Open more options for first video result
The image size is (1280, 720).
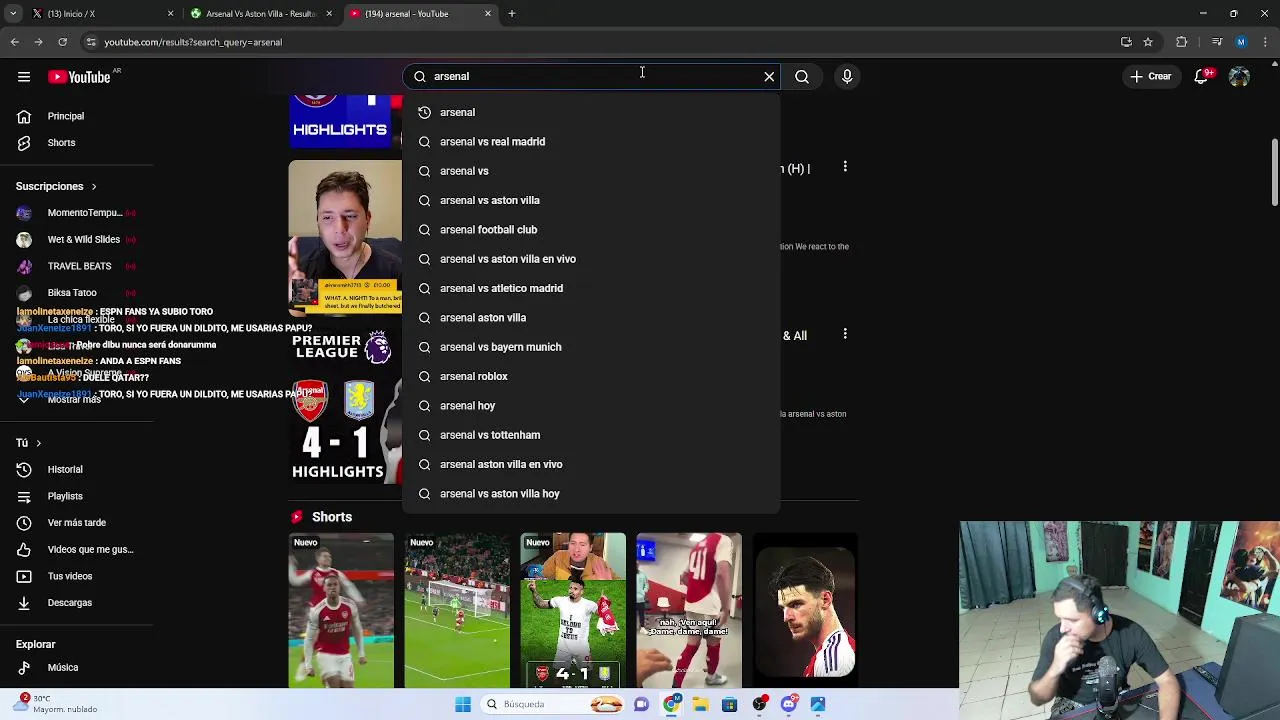[845, 167]
